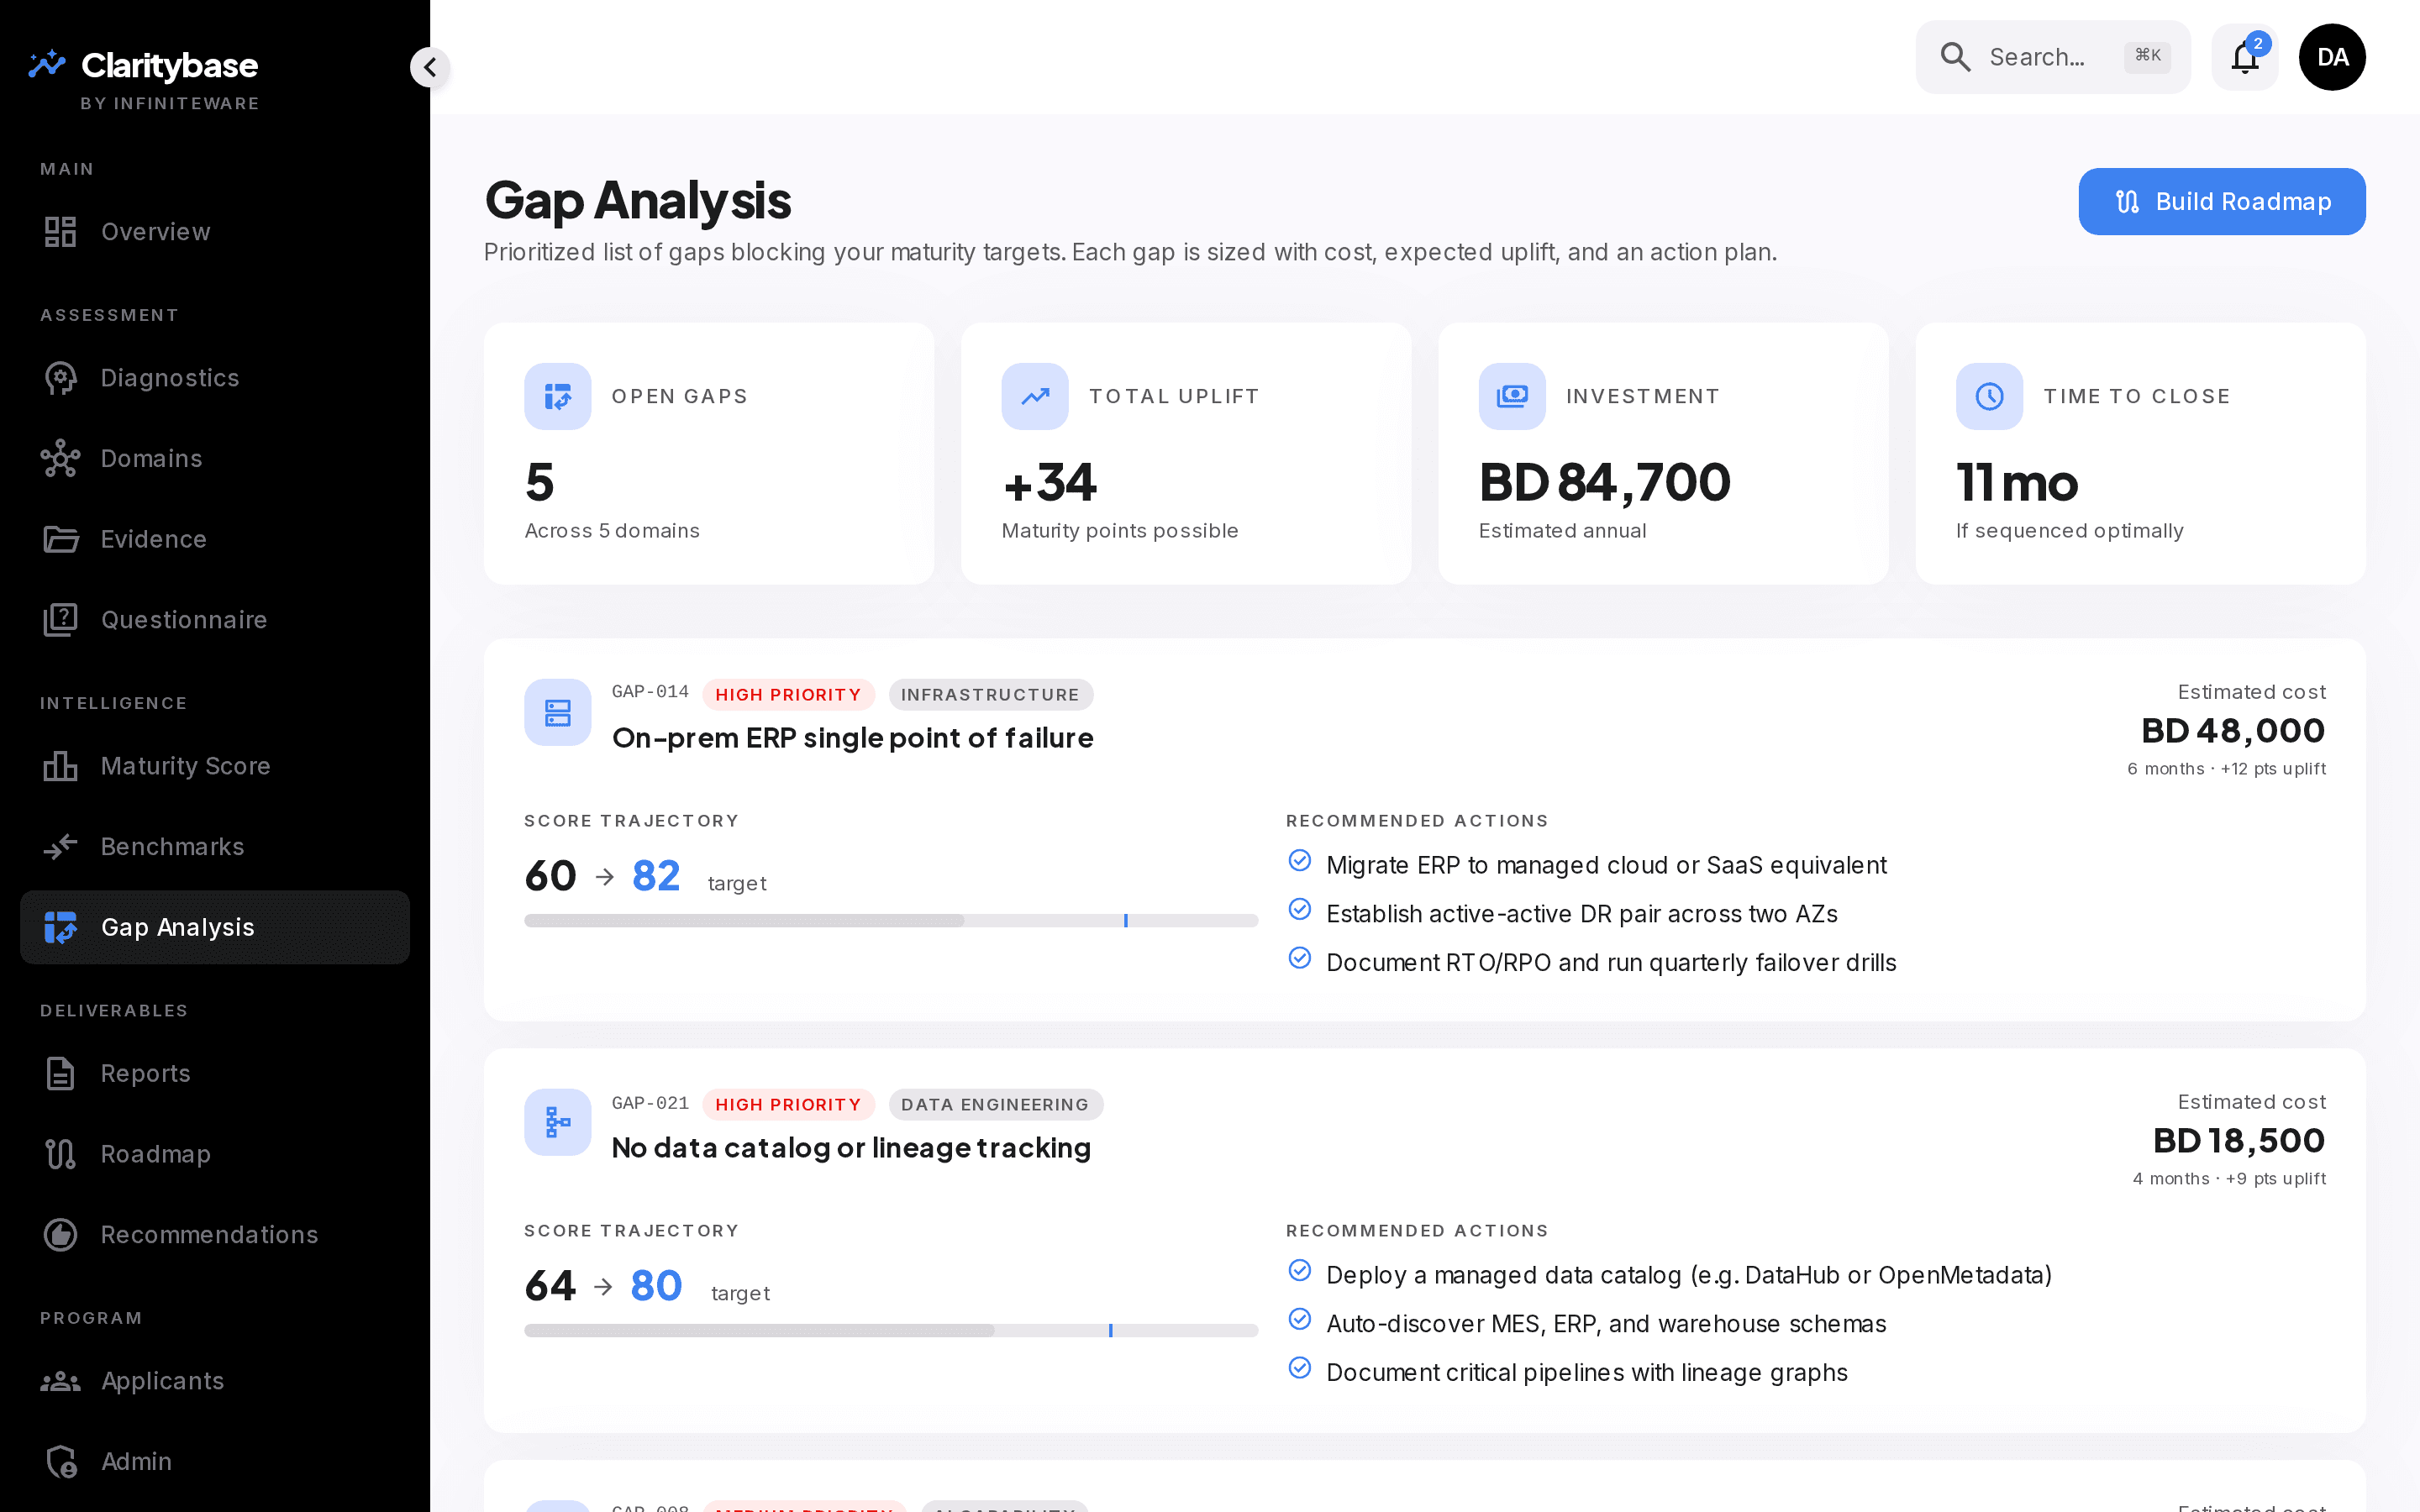The height and width of the screenshot is (1512, 2420).
Task: Check 'Document RTO/RPO' failover drills action
Action: (x=1300, y=959)
